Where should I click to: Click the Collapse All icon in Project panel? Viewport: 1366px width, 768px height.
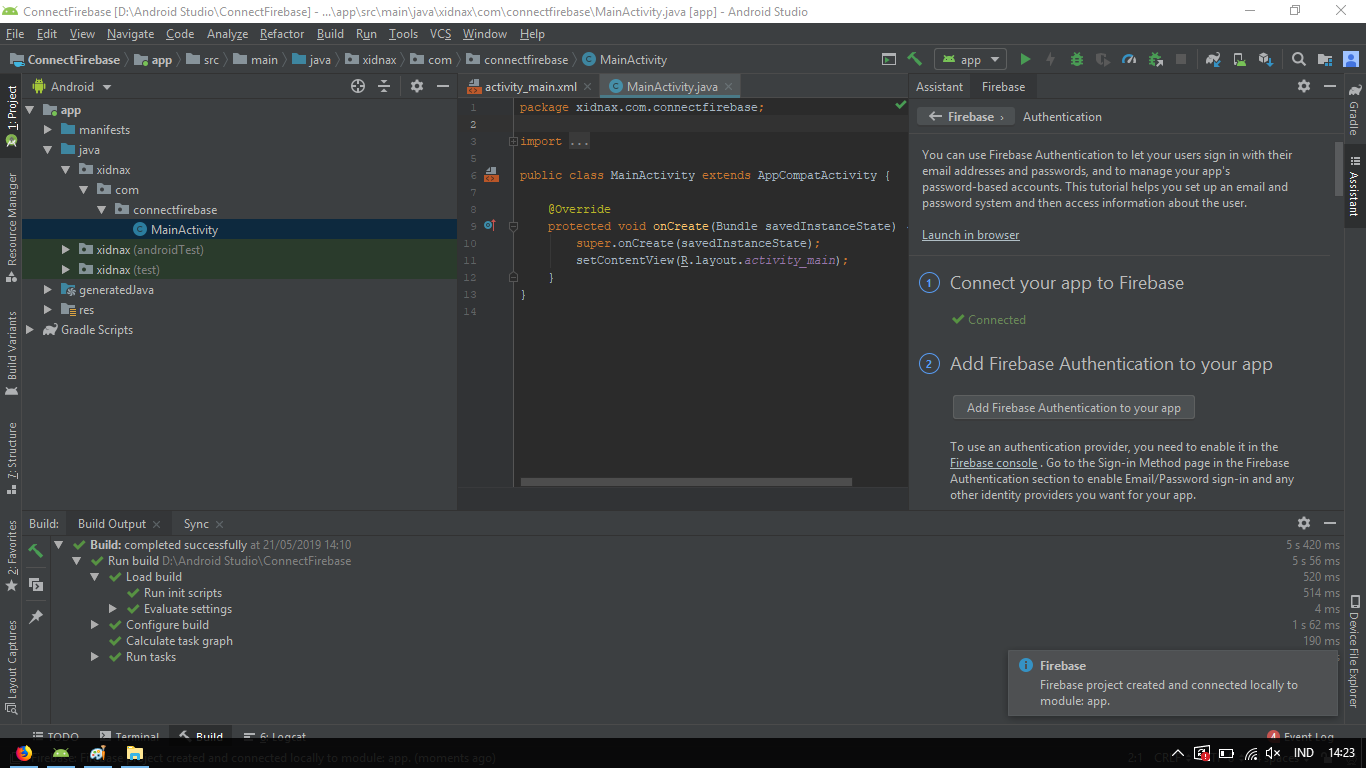384,87
